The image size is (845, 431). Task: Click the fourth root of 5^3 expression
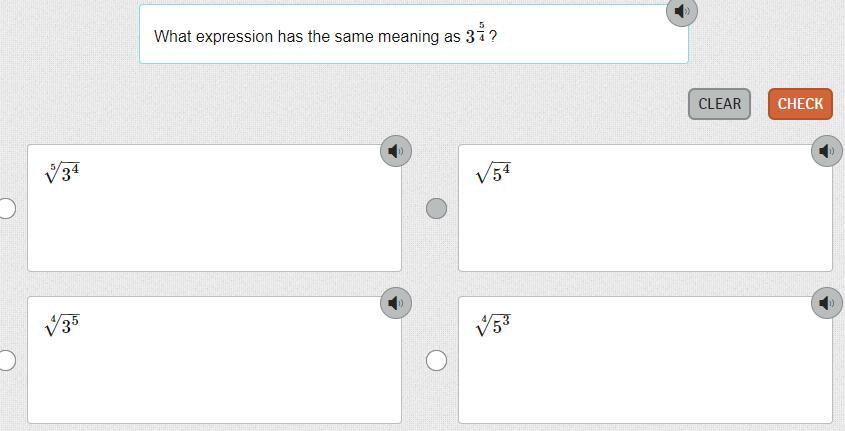coord(493,325)
